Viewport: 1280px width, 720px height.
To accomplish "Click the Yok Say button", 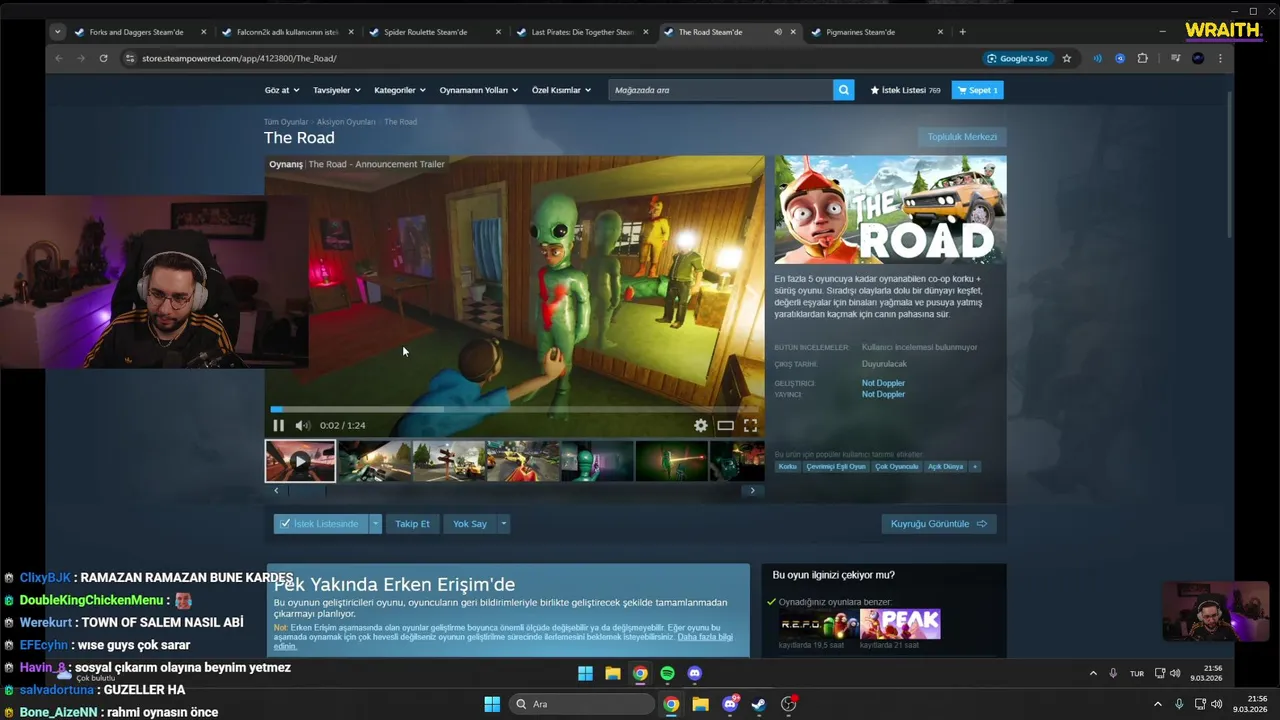I will click(470, 524).
